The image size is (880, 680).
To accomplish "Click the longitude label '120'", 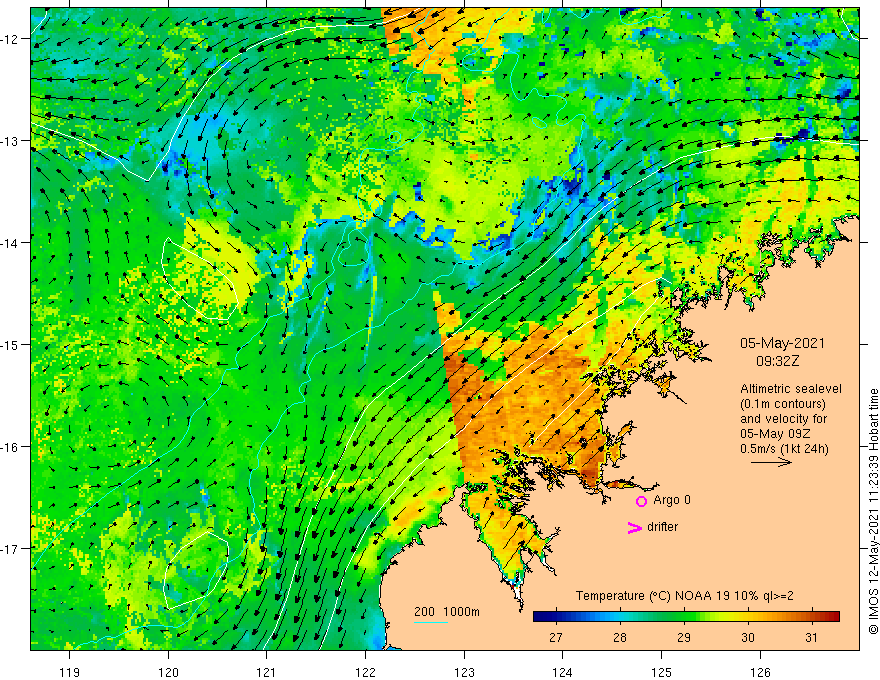I will 168,672.
